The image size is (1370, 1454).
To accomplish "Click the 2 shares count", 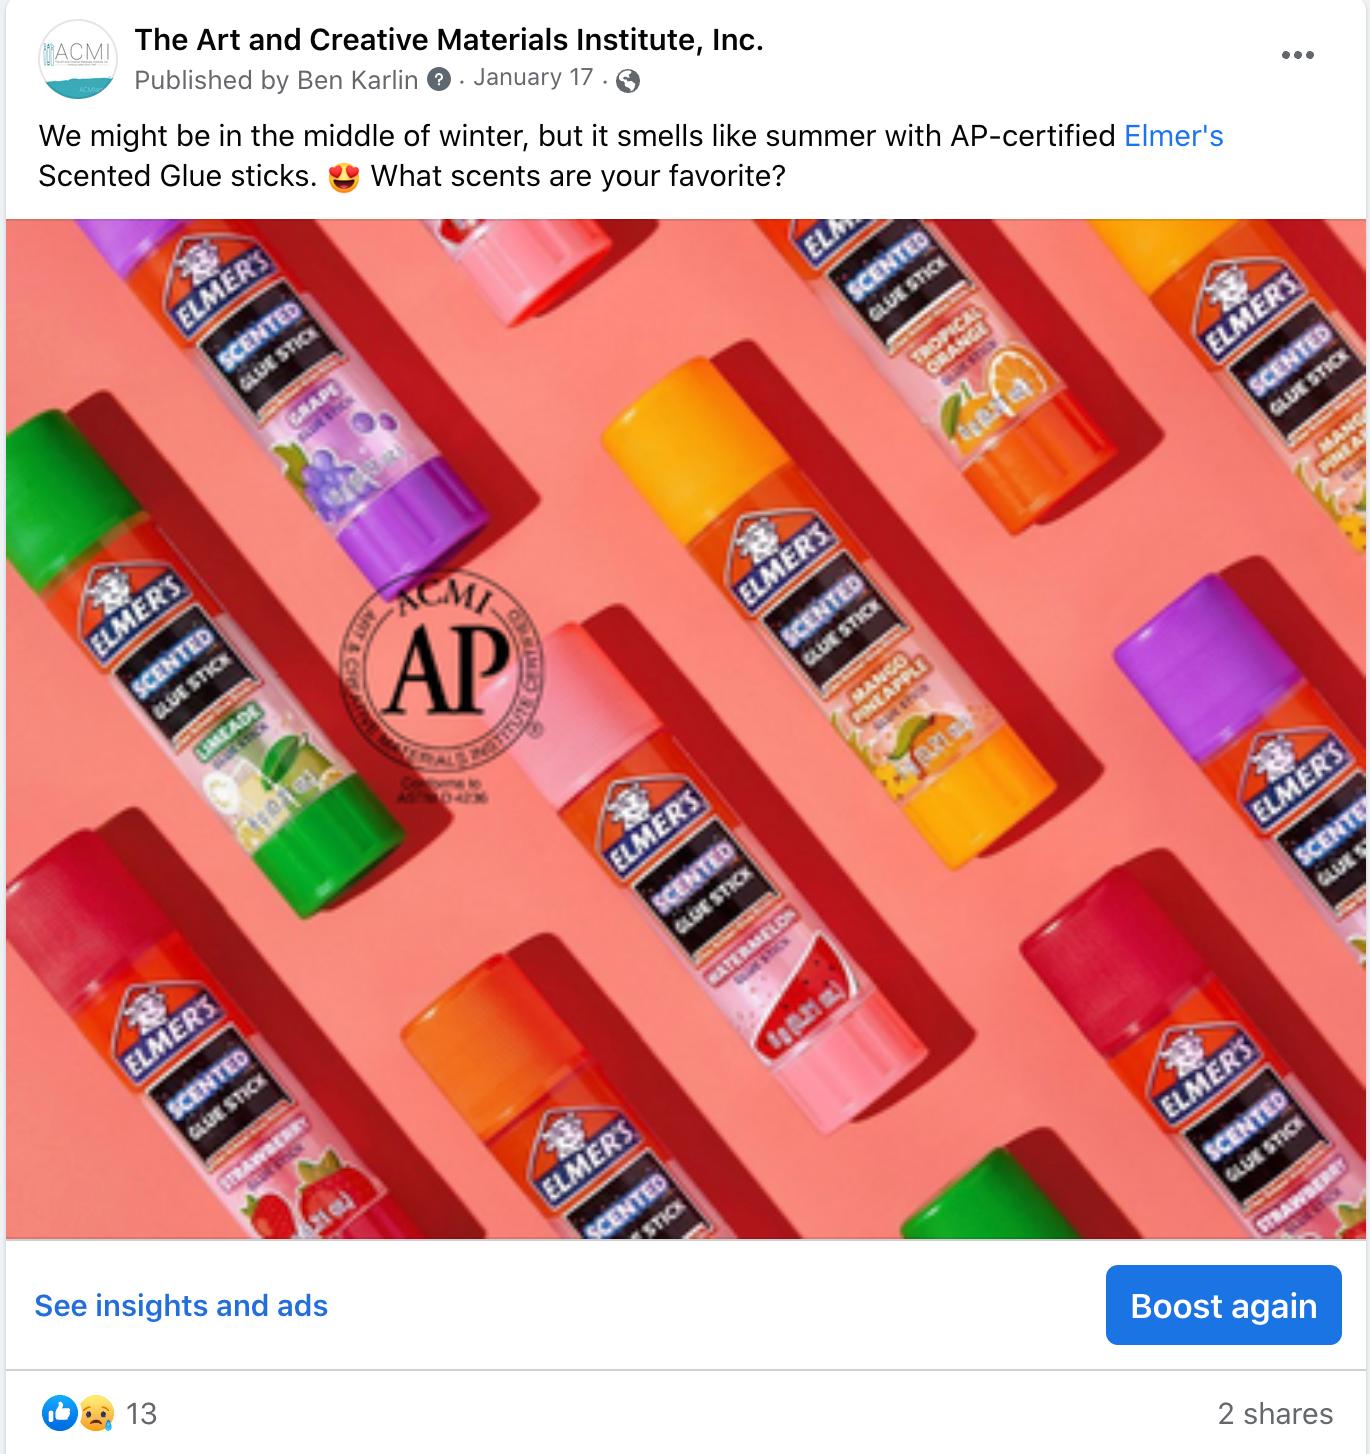I will (x=1275, y=1413).
